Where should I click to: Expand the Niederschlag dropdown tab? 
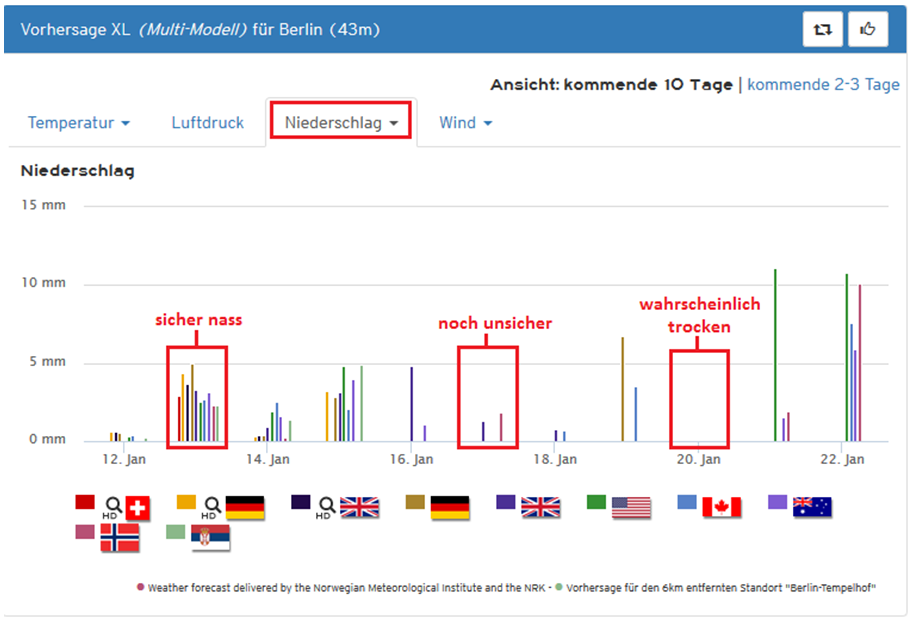(x=341, y=123)
